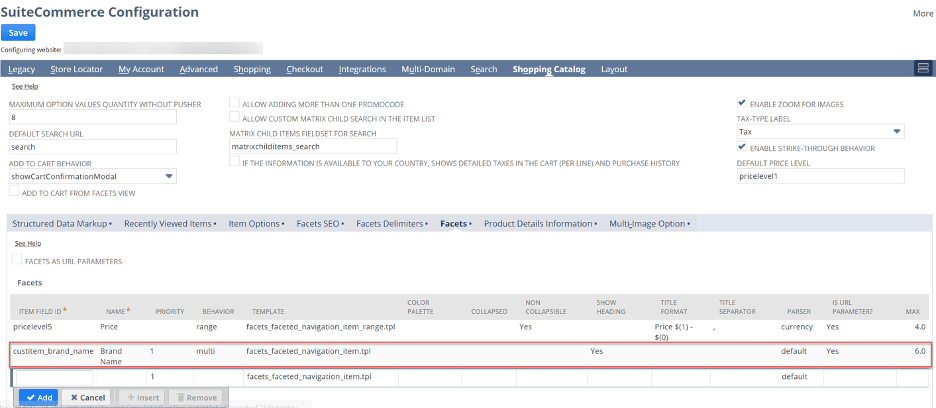Click the new row Item Field ID input
Image resolution: width=936 pixels, height=408 pixels.
tap(54, 378)
